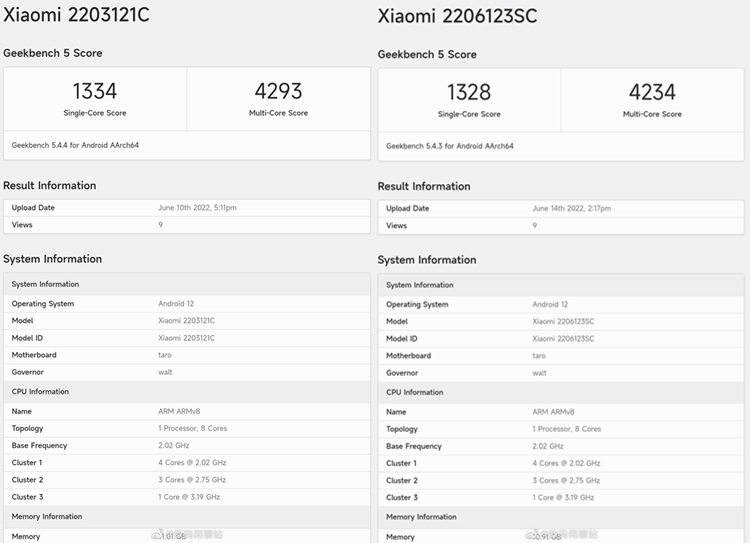Click the left Topology row value
This screenshot has height=543, width=750.
pyautogui.click(x=193, y=428)
